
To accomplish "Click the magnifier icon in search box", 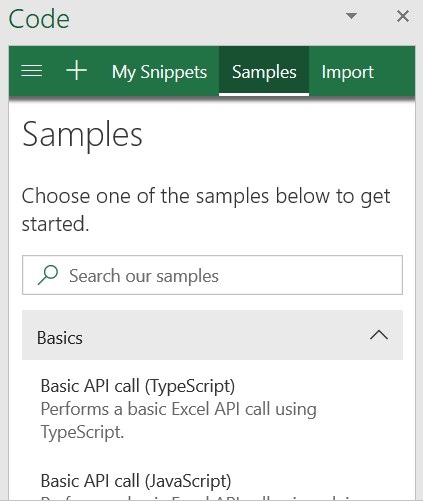I will point(48,275).
